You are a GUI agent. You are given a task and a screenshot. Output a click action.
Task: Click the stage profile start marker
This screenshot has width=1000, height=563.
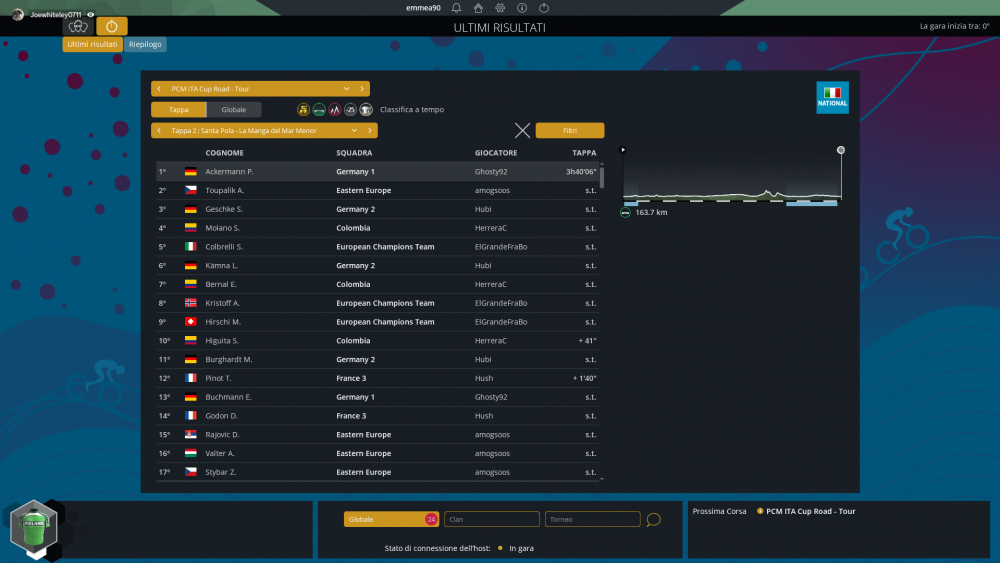[623, 150]
